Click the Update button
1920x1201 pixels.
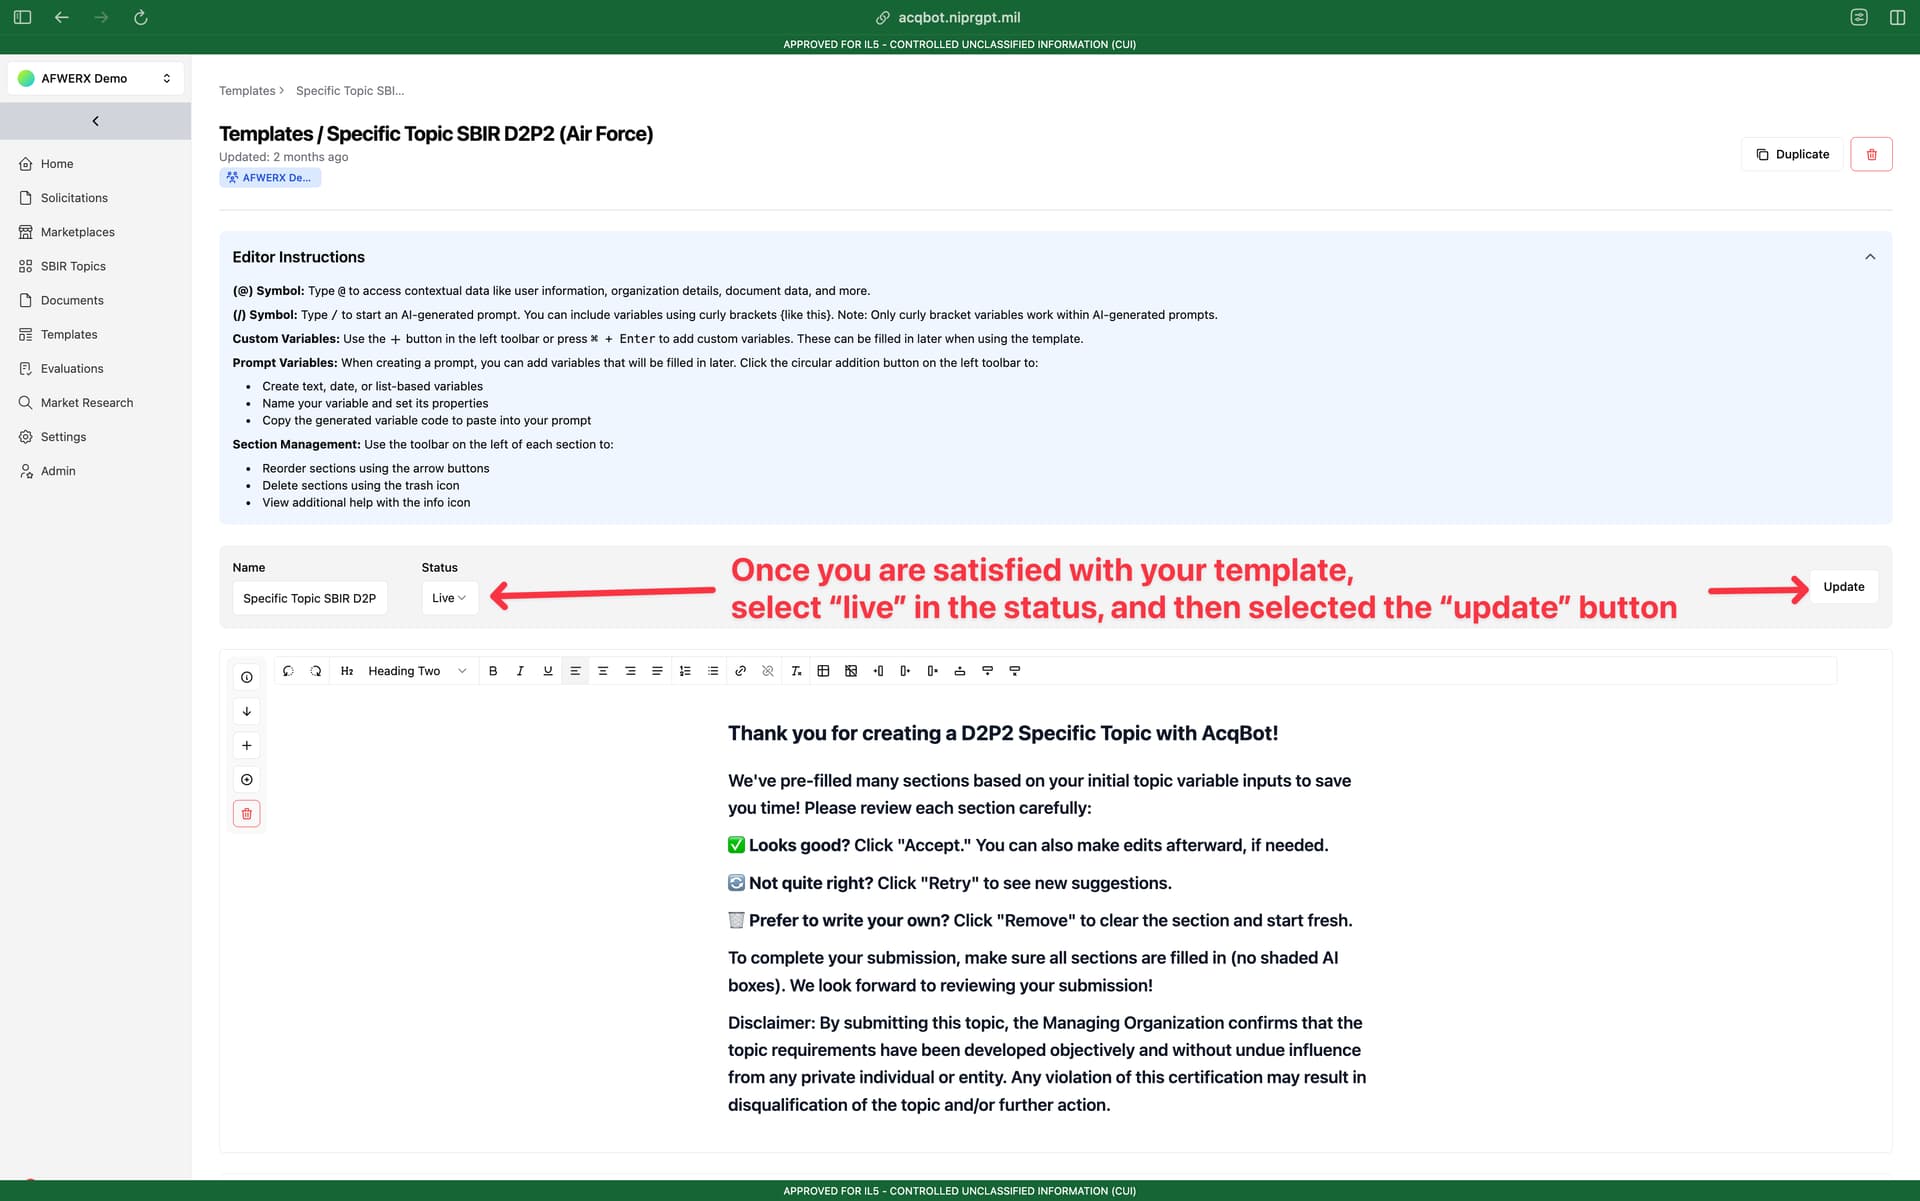pos(1843,587)
